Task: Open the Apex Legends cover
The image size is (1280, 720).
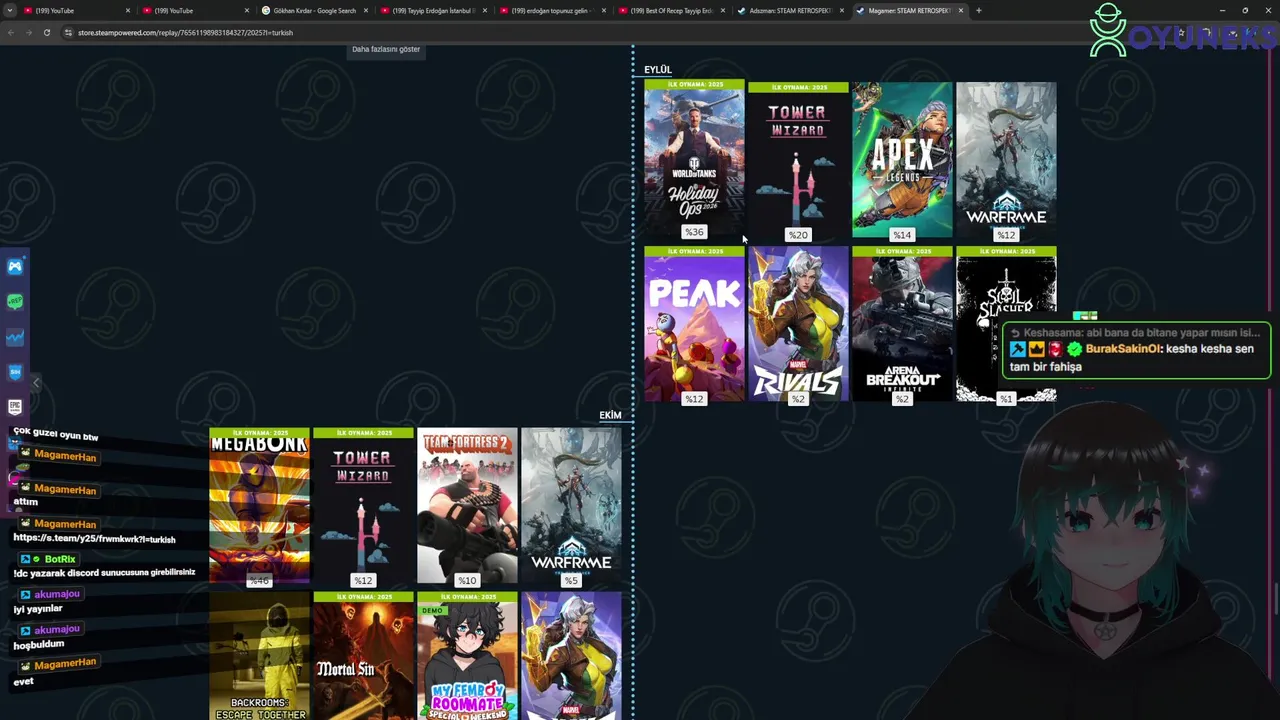Action: pyautogui.click(x=902, y=161)
